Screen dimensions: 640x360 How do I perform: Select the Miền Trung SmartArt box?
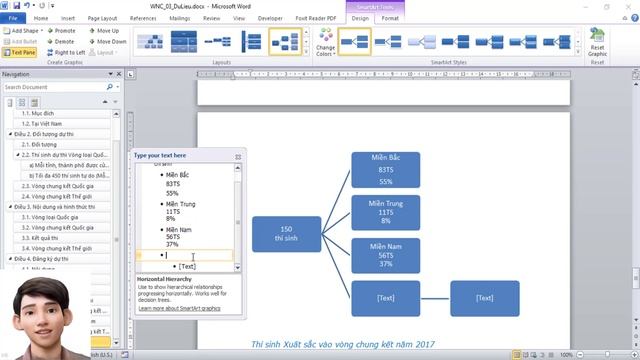385,212
